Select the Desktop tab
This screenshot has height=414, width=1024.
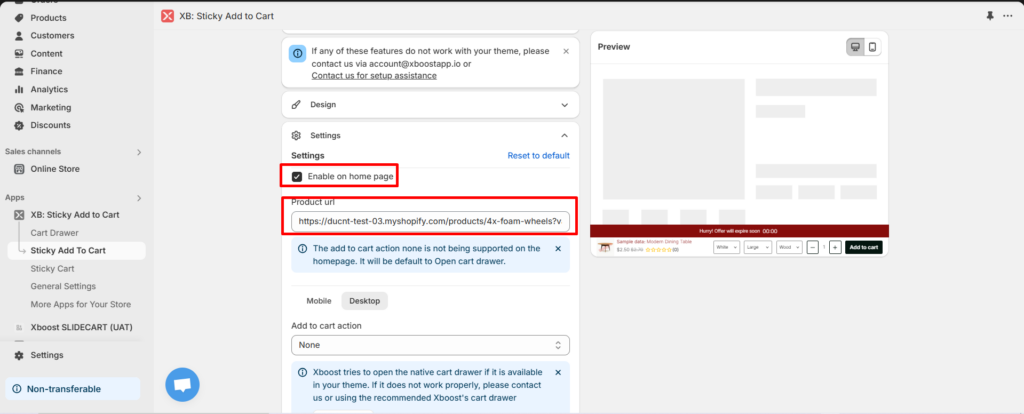point(365,300)
